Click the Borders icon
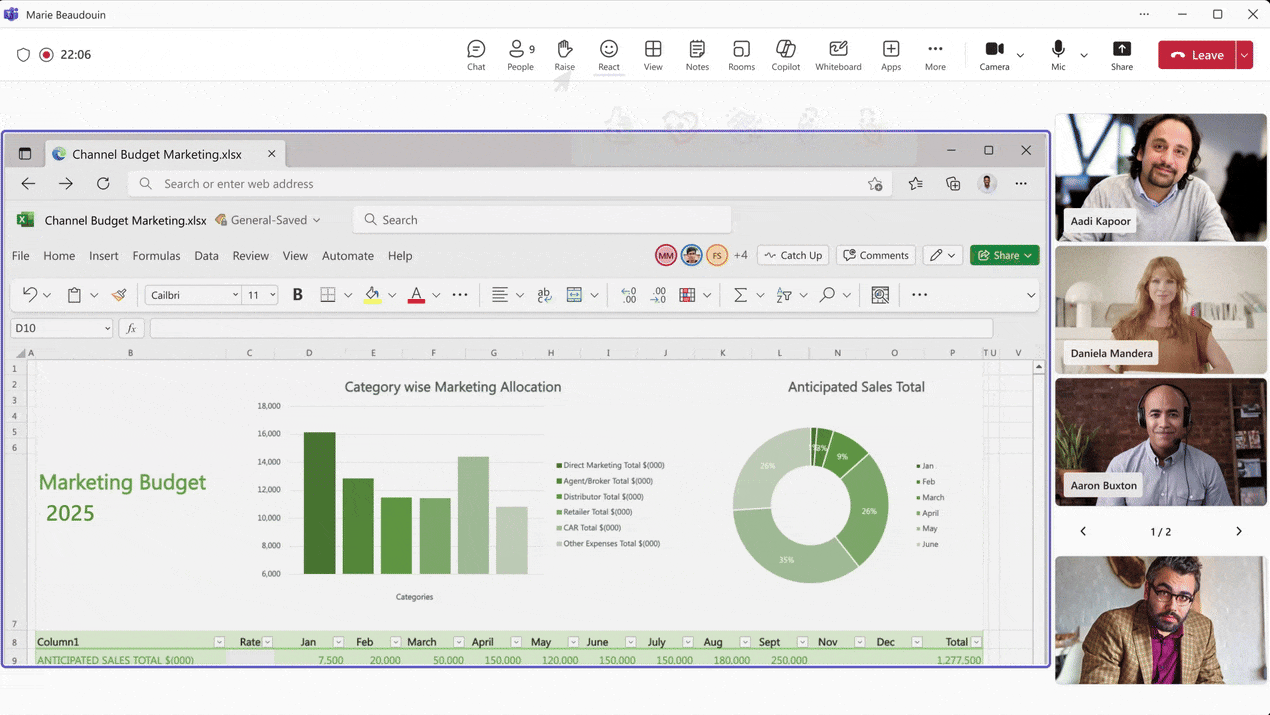This screenshot has width=1270, height=715. click(327, 295)
